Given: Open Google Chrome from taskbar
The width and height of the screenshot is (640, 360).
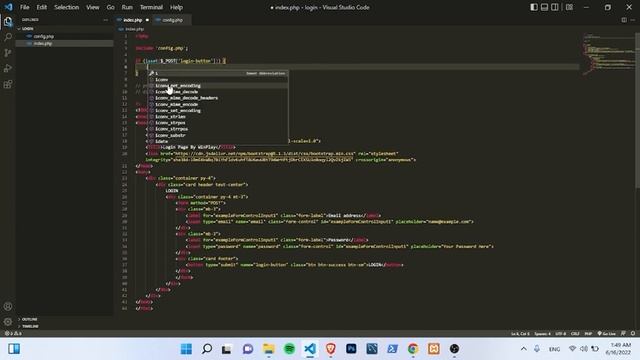Looking at the screenshot, I should (413, 349).
